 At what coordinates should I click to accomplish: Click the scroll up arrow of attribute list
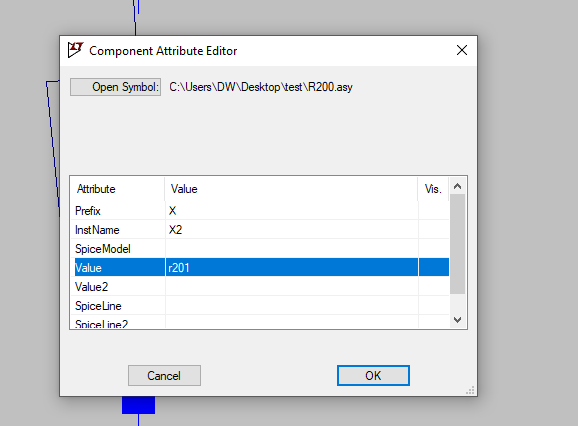(x=457, y=186)
